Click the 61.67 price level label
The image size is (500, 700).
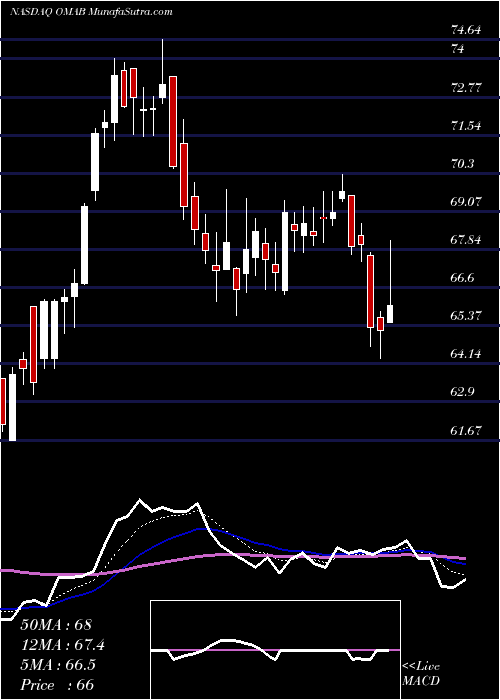466,430
